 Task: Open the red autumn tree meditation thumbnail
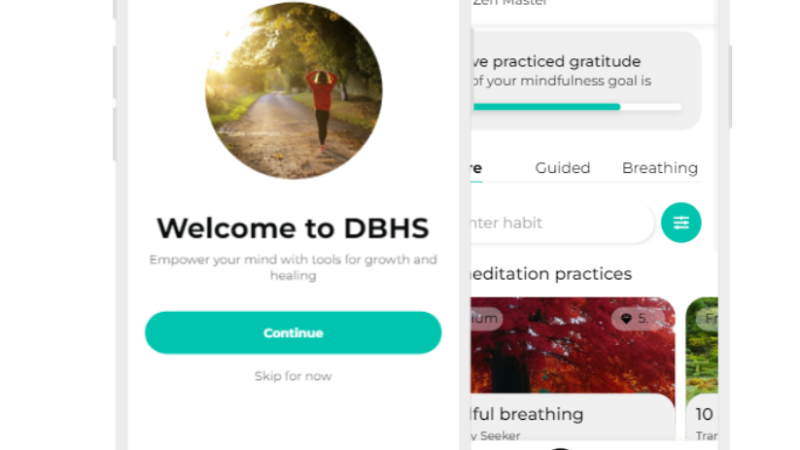tap(572, 345)
